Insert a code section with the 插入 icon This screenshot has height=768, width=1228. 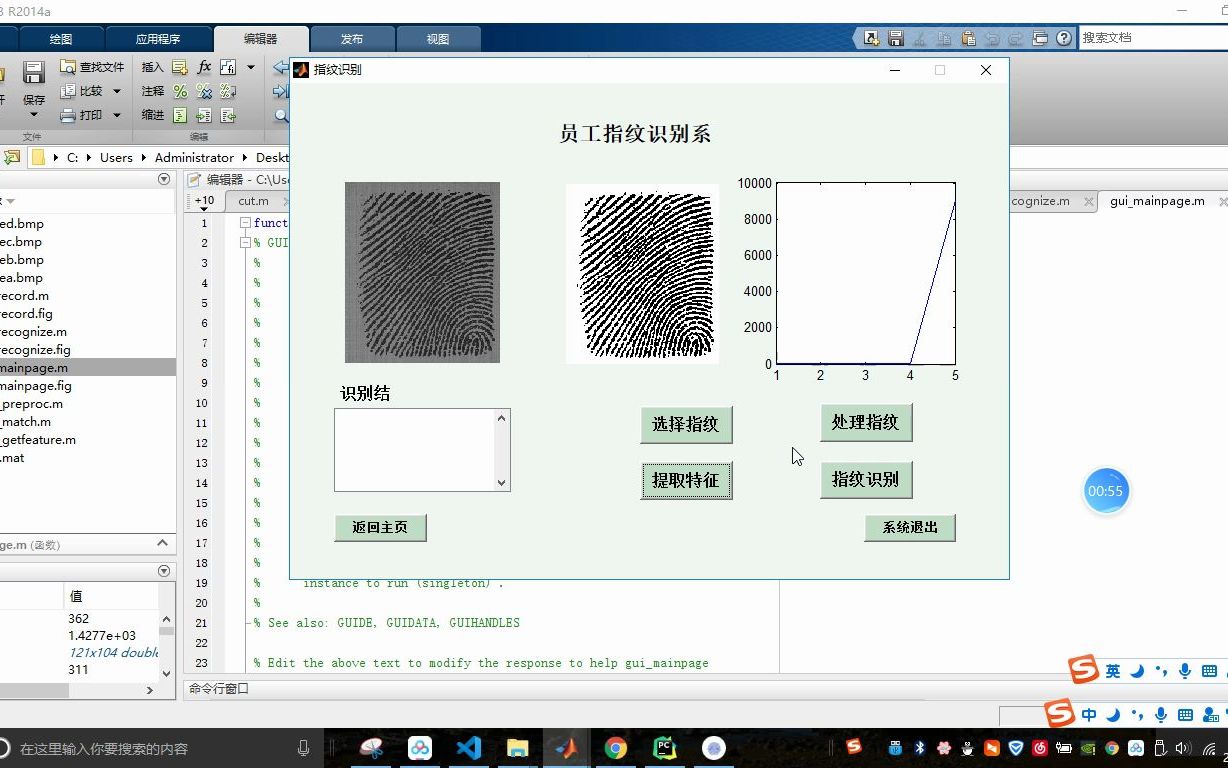(178, 67)
